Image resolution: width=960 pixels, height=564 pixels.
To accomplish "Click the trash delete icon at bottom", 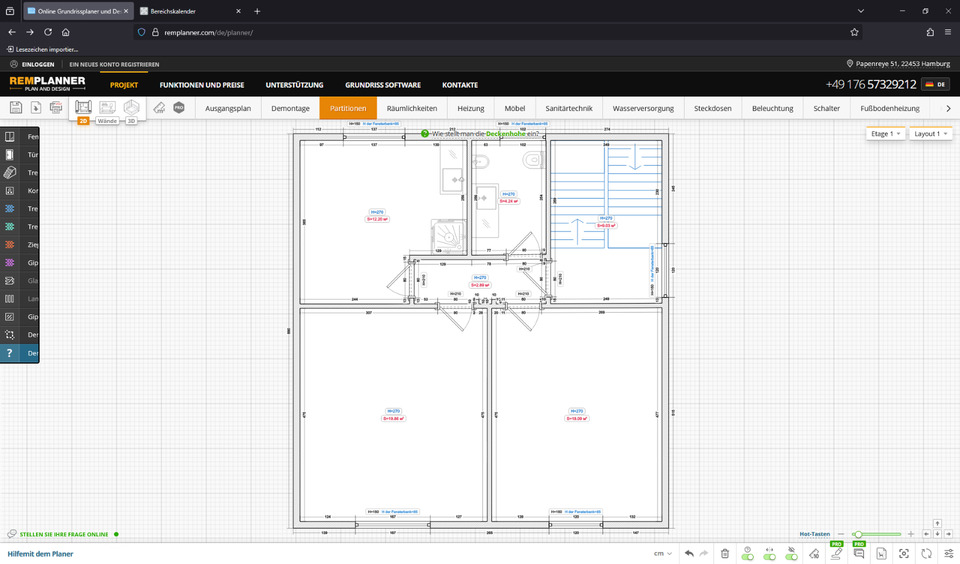I will point(725,553).
